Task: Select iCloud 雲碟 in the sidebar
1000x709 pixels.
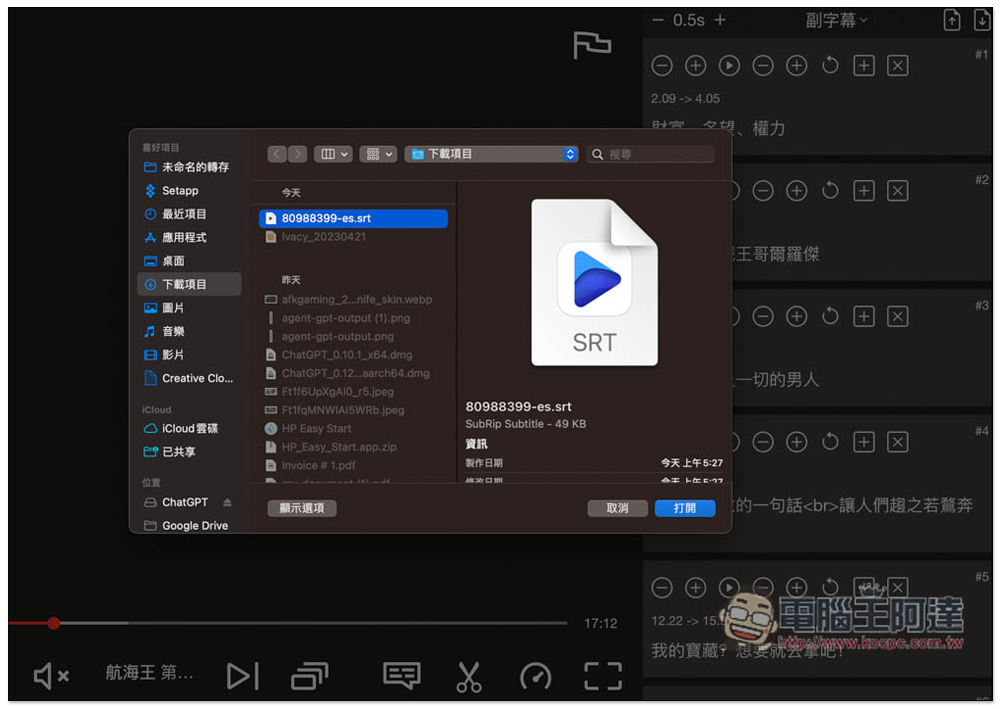Action: [189, 428]
